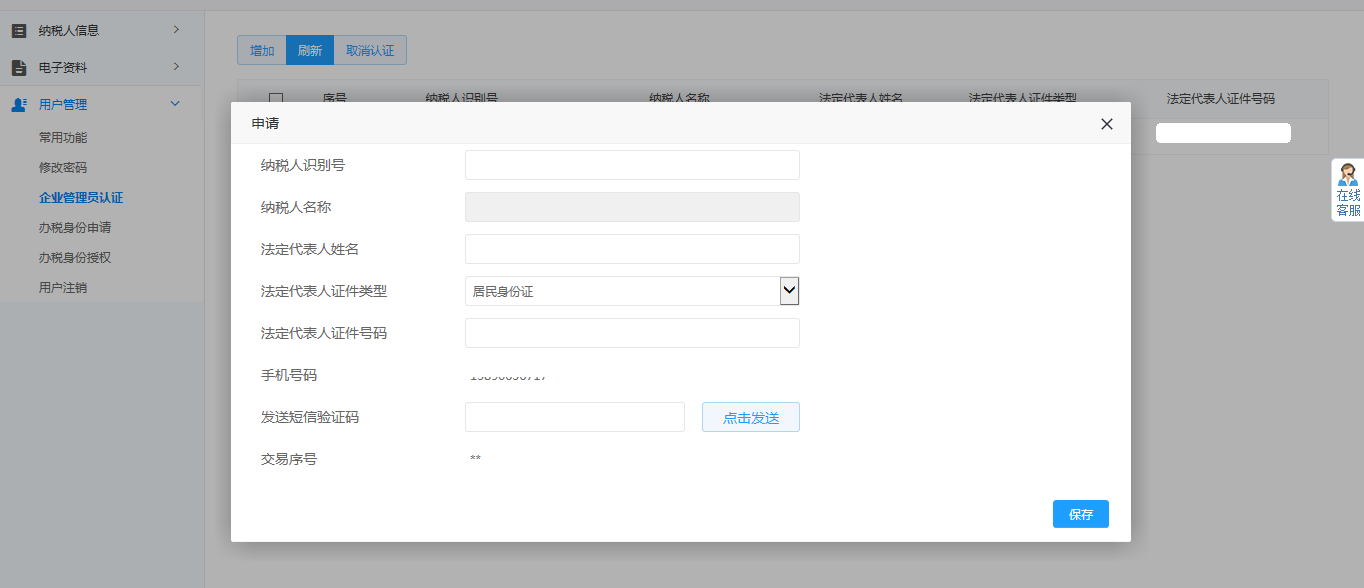This screenshot has width=1364, height=588.
Task: Click the 纳税人识别号 input field
Action: click(631, 165)
